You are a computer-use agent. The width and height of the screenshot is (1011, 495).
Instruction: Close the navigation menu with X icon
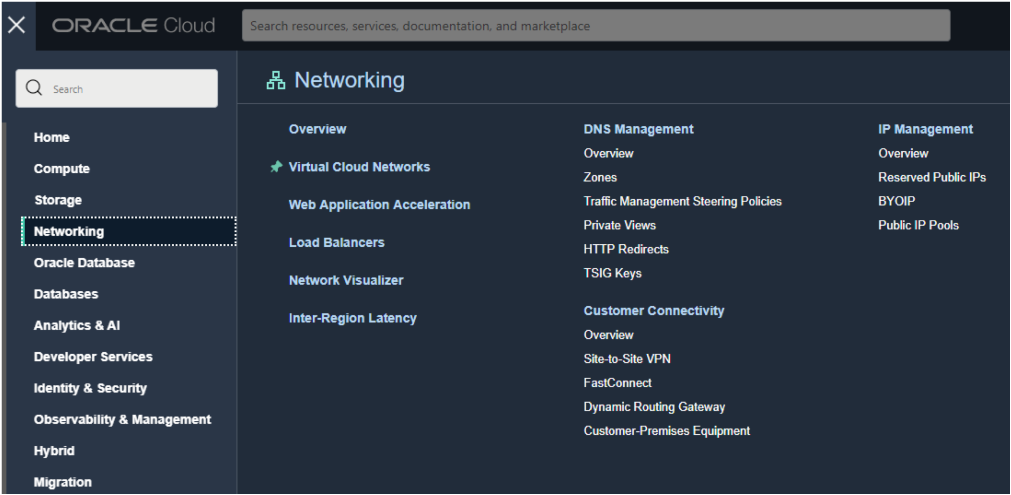(x=17, y=25)
